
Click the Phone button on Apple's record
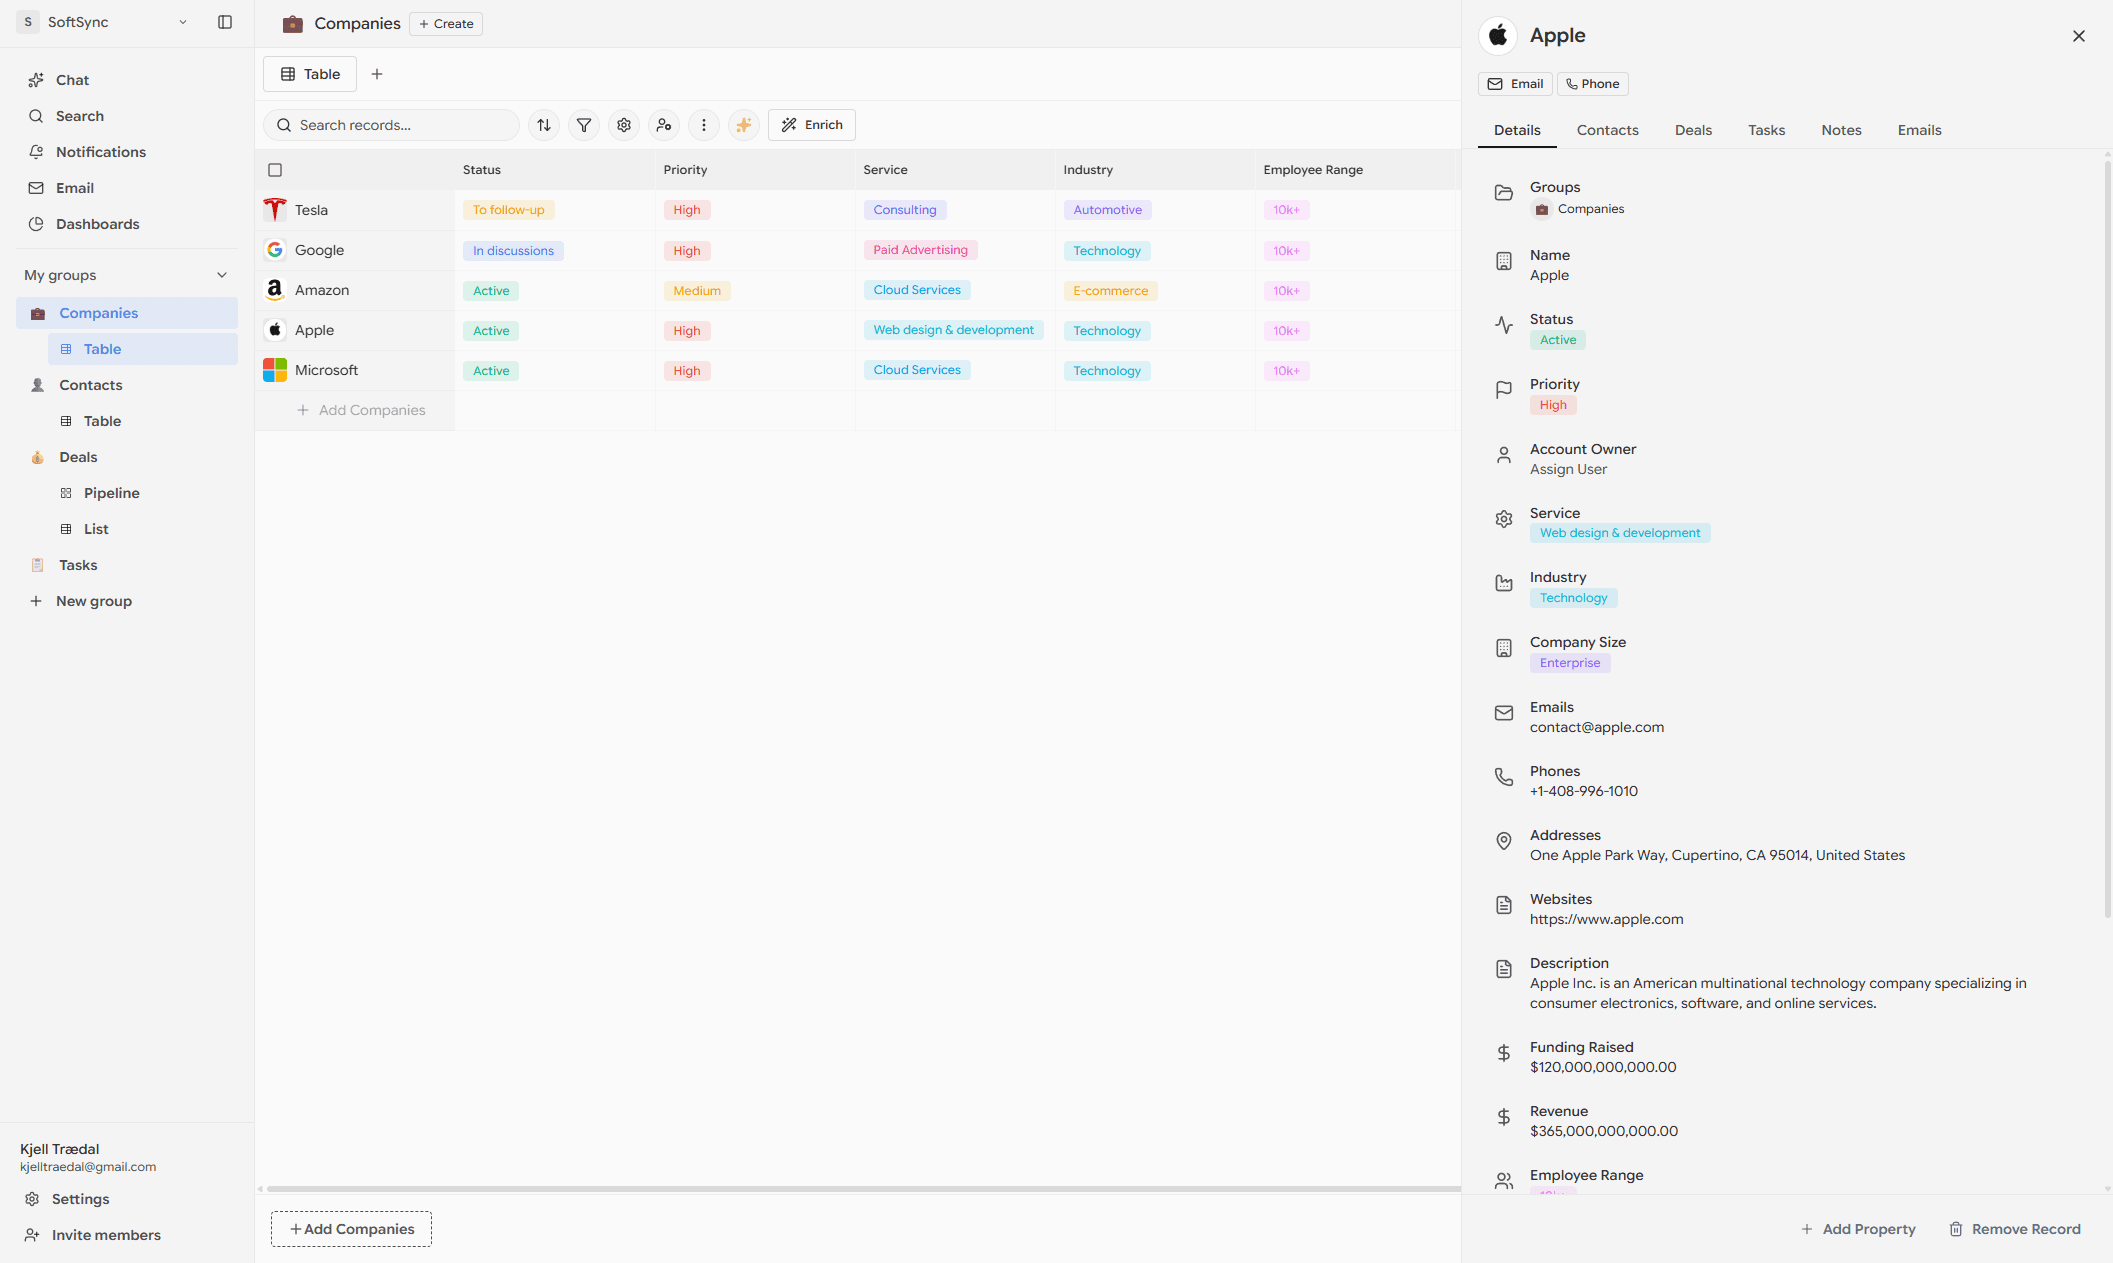[1592, 84]
